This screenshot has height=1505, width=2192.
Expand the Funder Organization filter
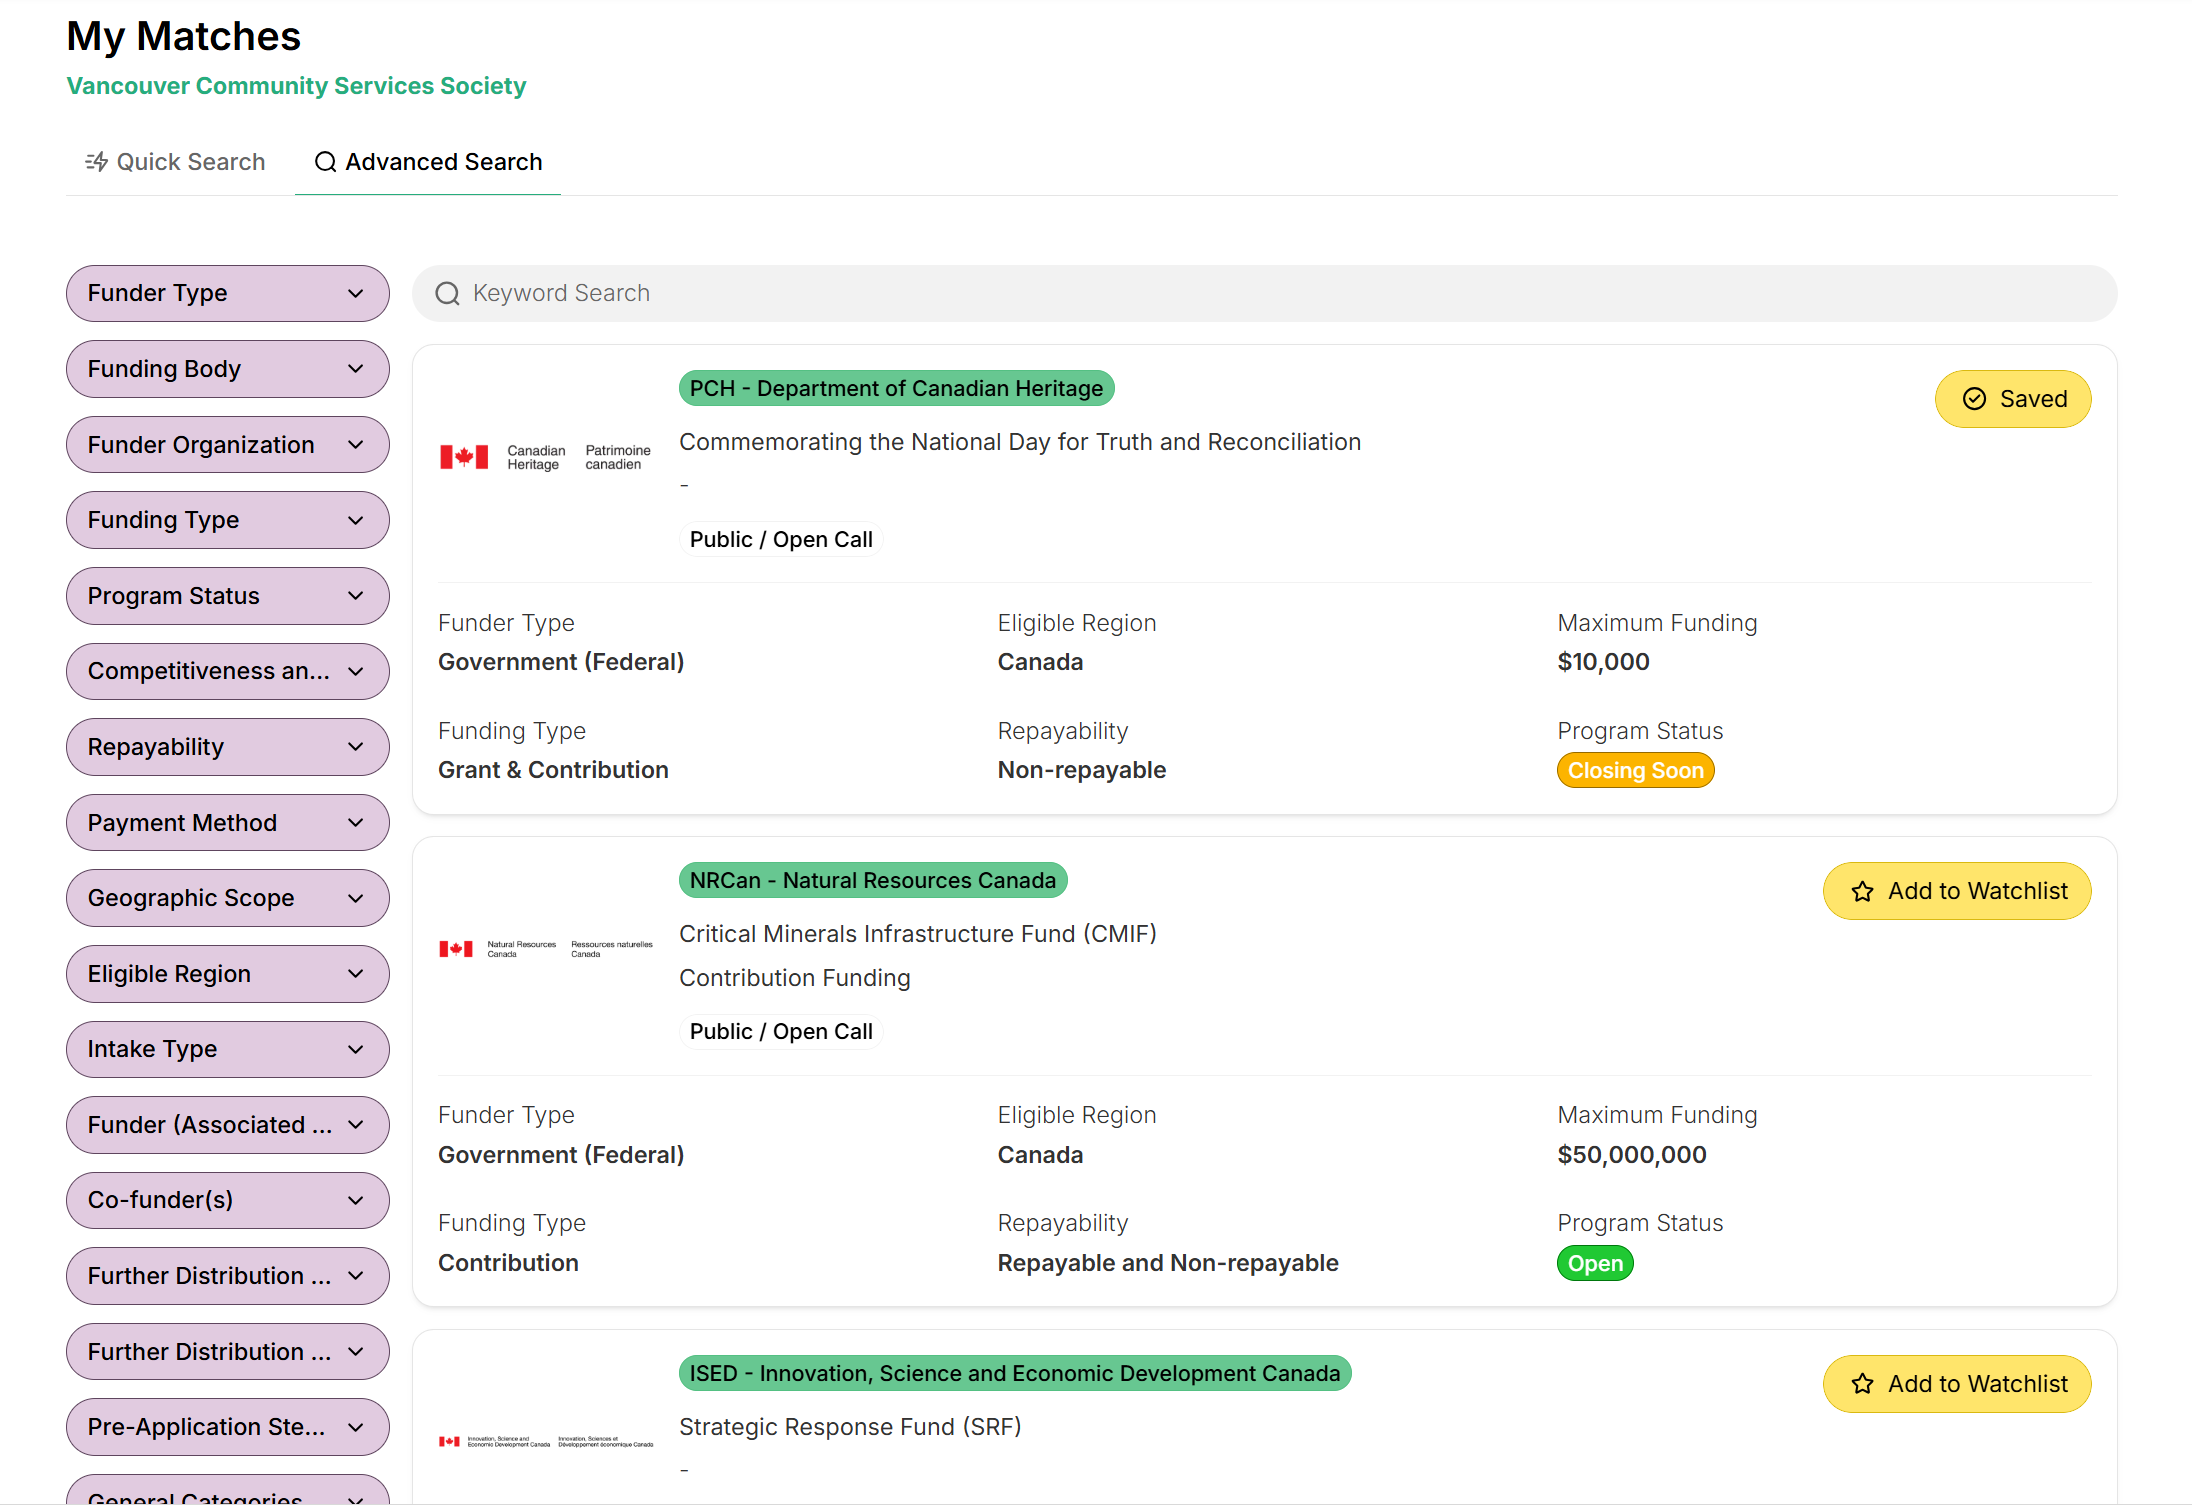(228, 445)
